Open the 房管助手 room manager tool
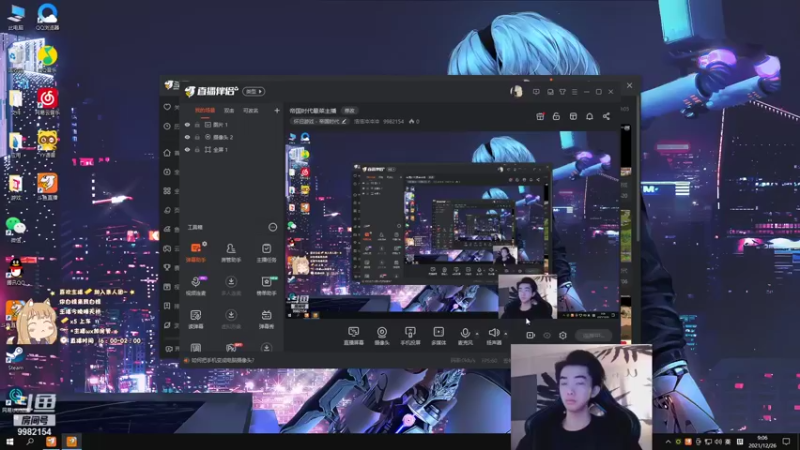The height and width of the screenshot is (450, 800). pyautogui.click(x=231, y=253)
